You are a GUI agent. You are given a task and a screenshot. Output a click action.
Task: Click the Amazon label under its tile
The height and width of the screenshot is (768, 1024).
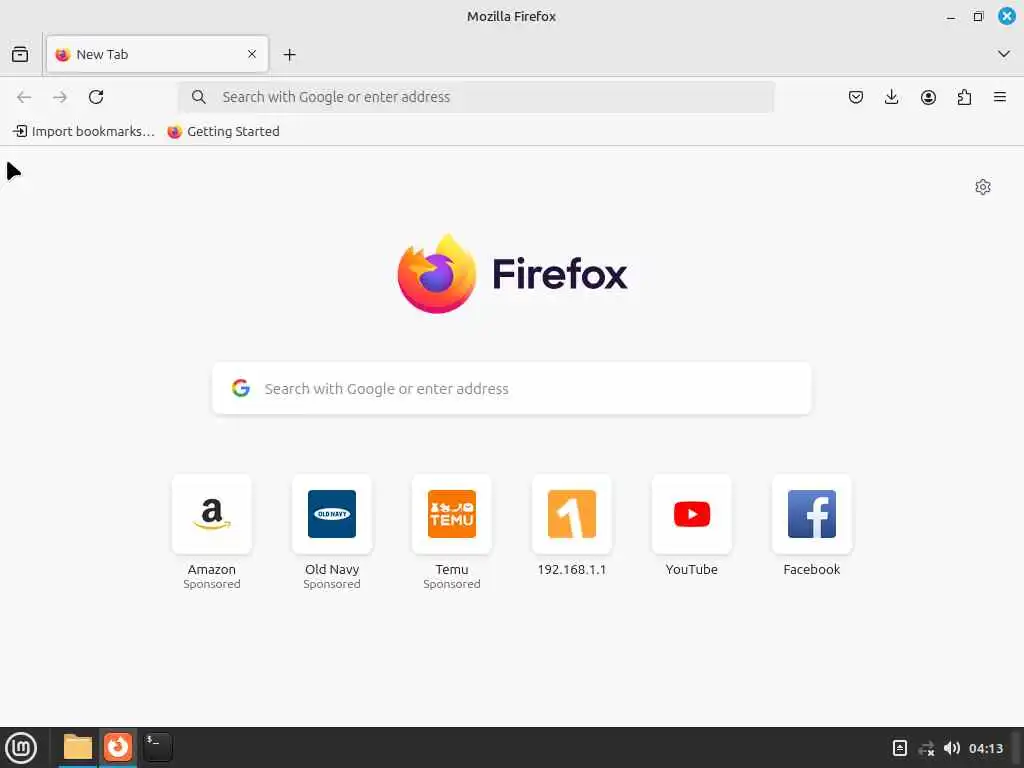click(212, 569)
